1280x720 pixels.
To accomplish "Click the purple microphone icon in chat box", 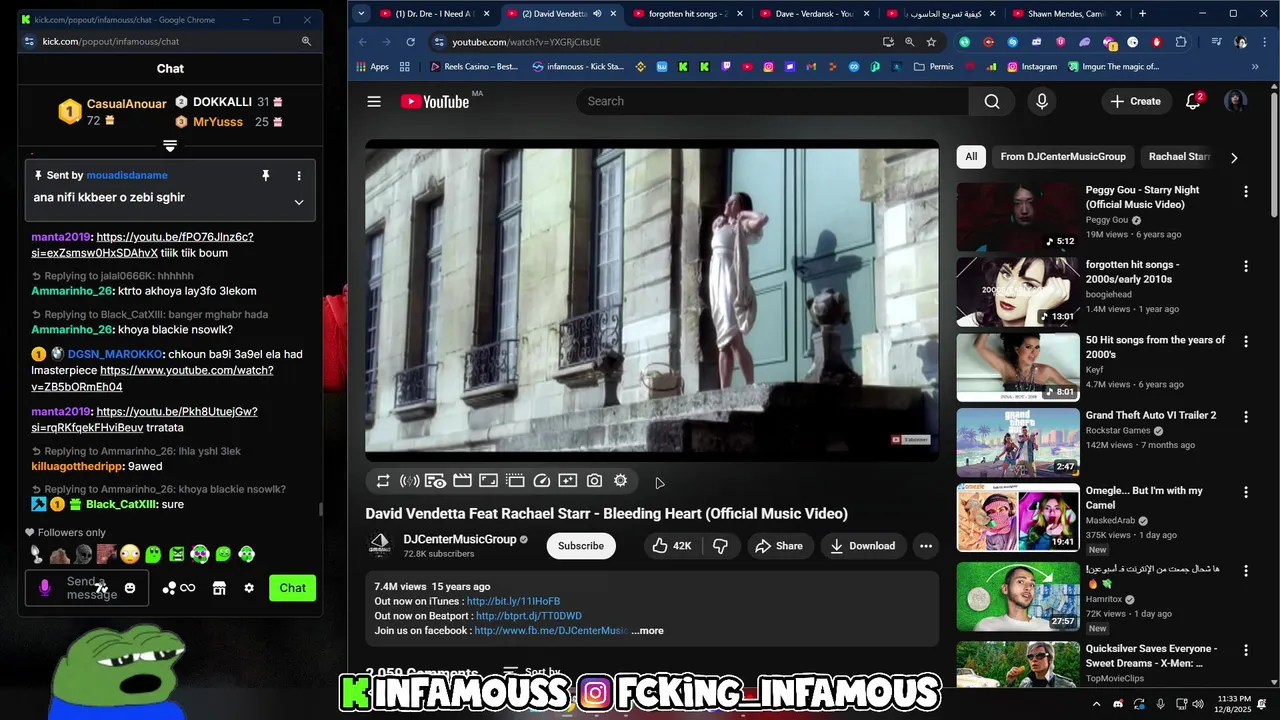I will point(44,588).
